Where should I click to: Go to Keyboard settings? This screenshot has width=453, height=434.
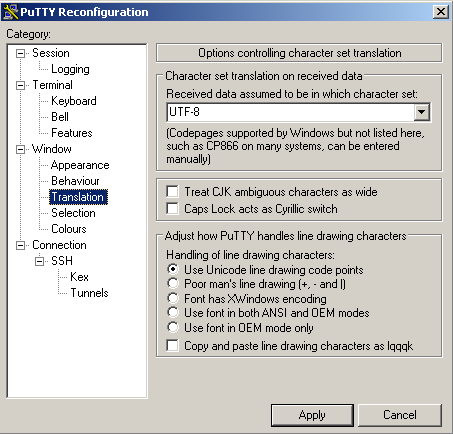click(x=74, y=101)
